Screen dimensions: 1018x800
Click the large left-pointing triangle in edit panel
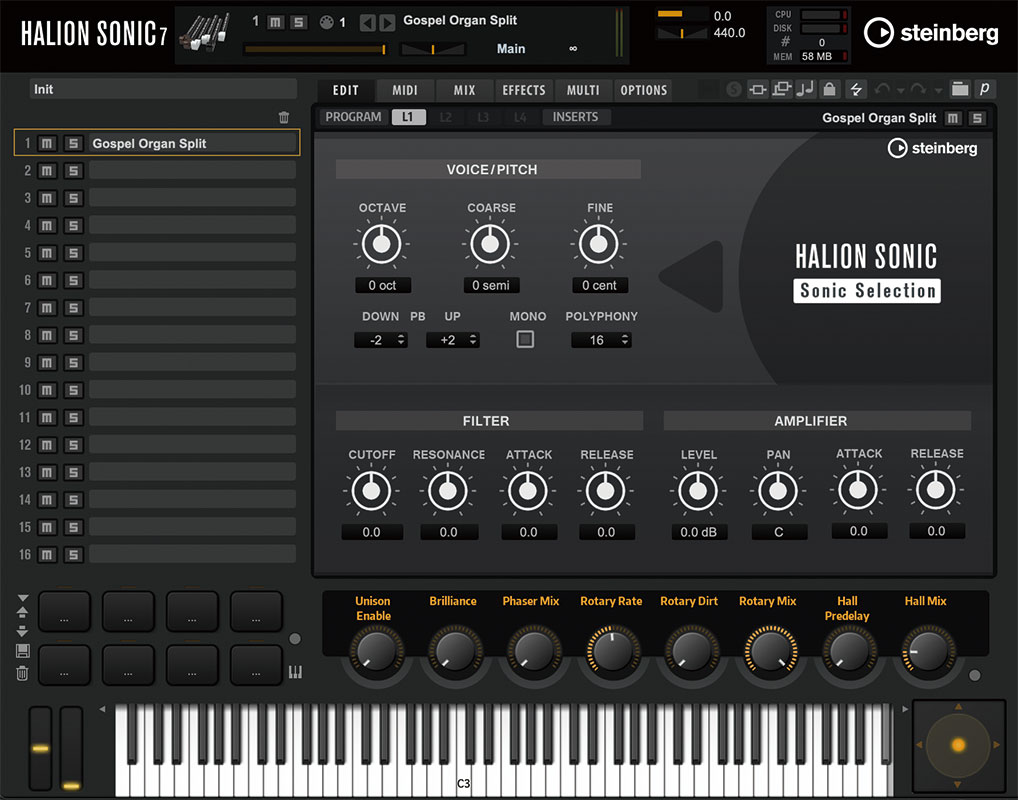click(x=692, y=277)
